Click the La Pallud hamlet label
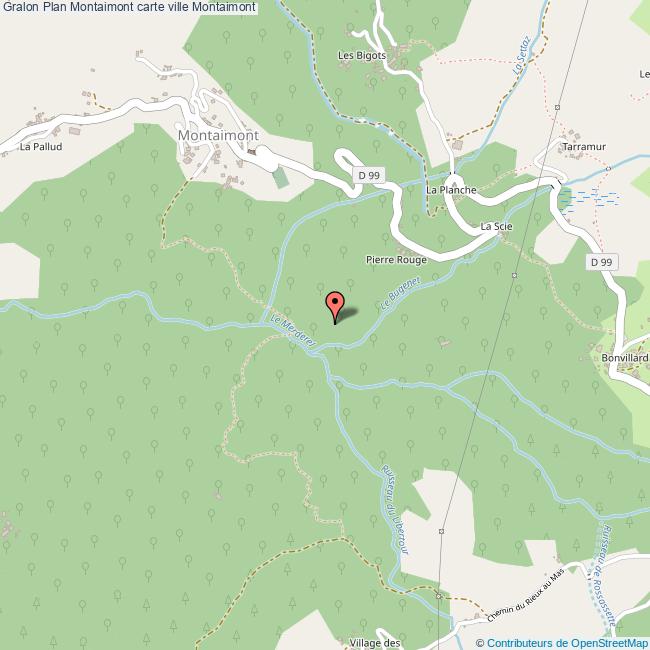This screenshot has width=650, height=650. (x=41, y=146)
